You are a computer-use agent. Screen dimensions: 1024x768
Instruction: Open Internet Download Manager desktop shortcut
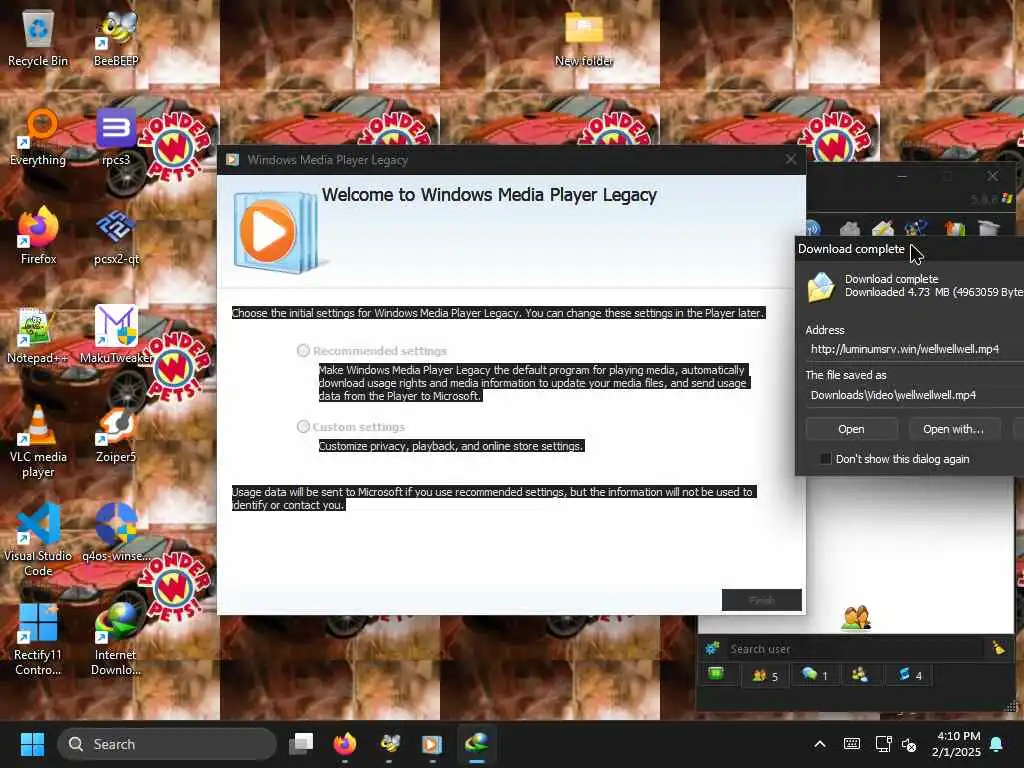[116, 640]
